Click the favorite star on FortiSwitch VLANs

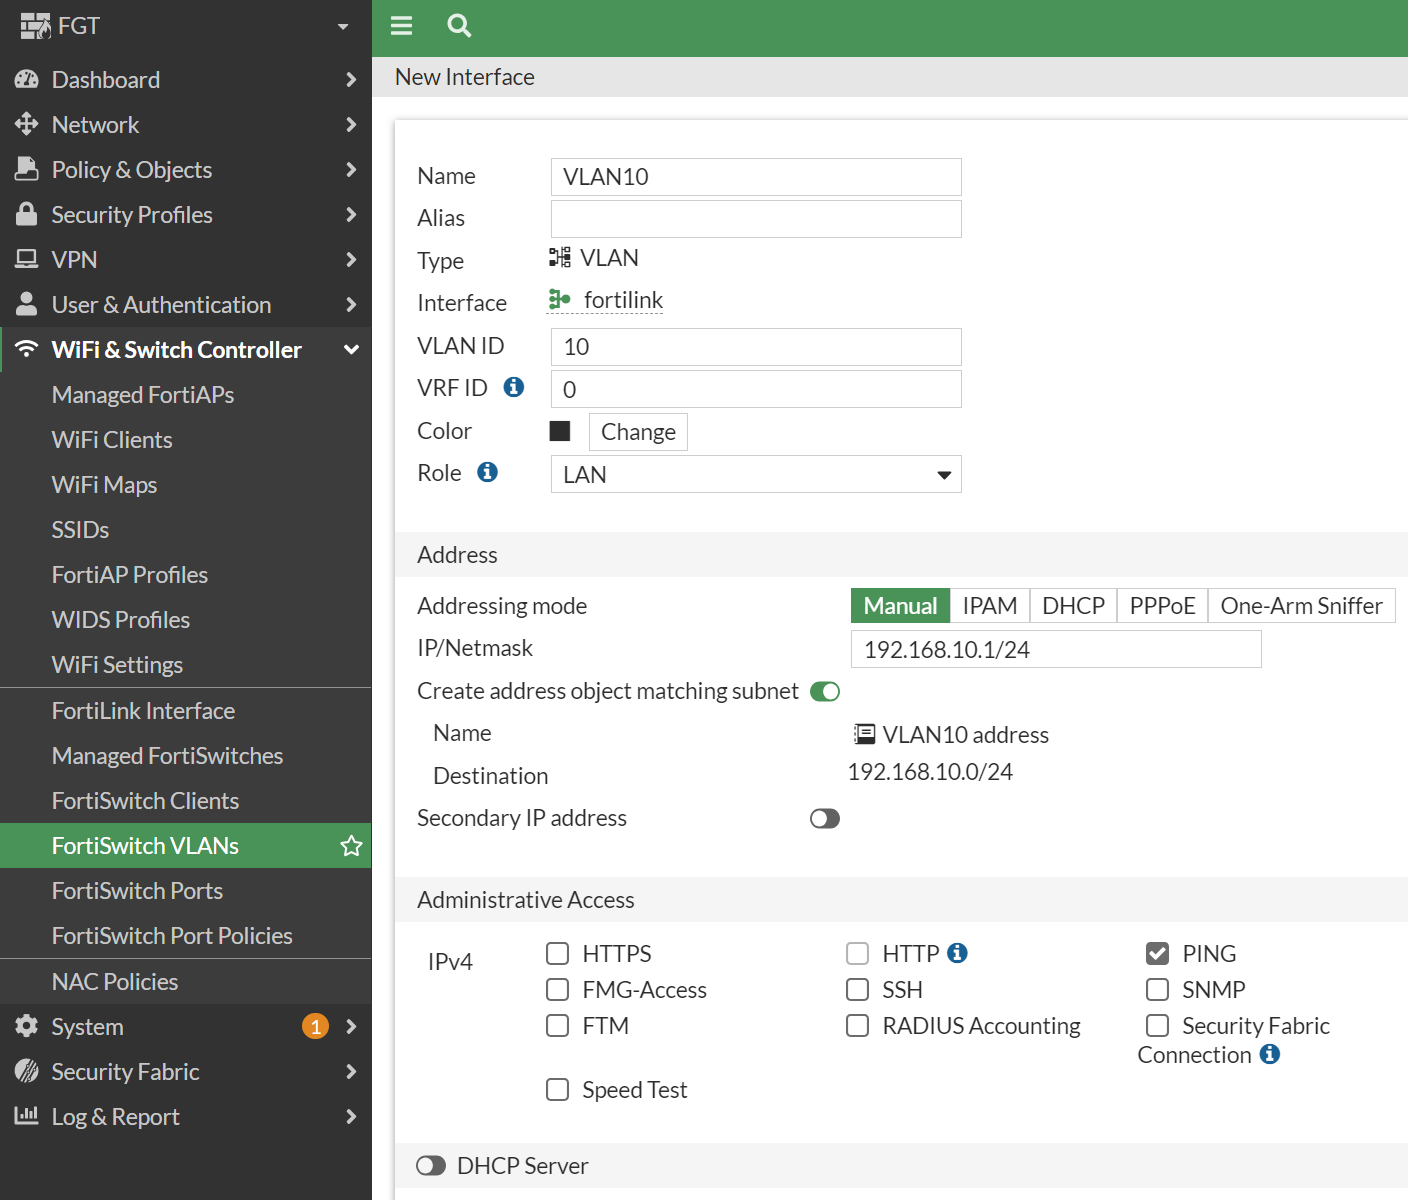(x=351, y=845)
